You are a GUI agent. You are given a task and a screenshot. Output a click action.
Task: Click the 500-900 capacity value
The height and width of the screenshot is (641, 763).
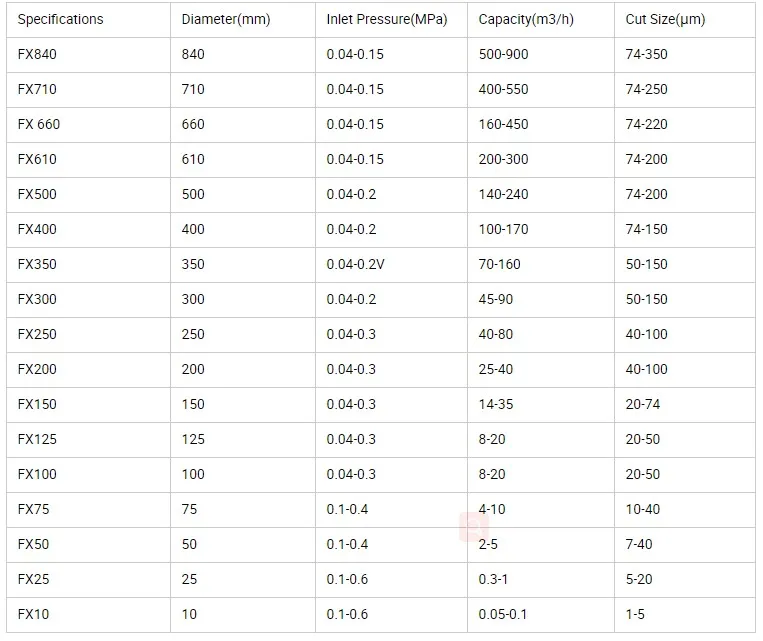(504, 54)
